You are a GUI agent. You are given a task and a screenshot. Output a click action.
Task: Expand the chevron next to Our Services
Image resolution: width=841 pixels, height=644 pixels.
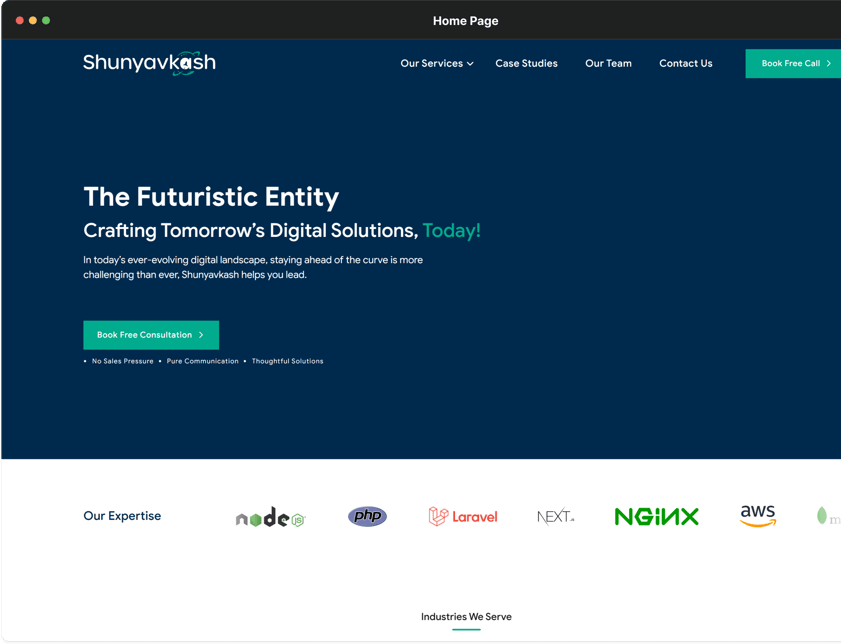click(470, 64)
